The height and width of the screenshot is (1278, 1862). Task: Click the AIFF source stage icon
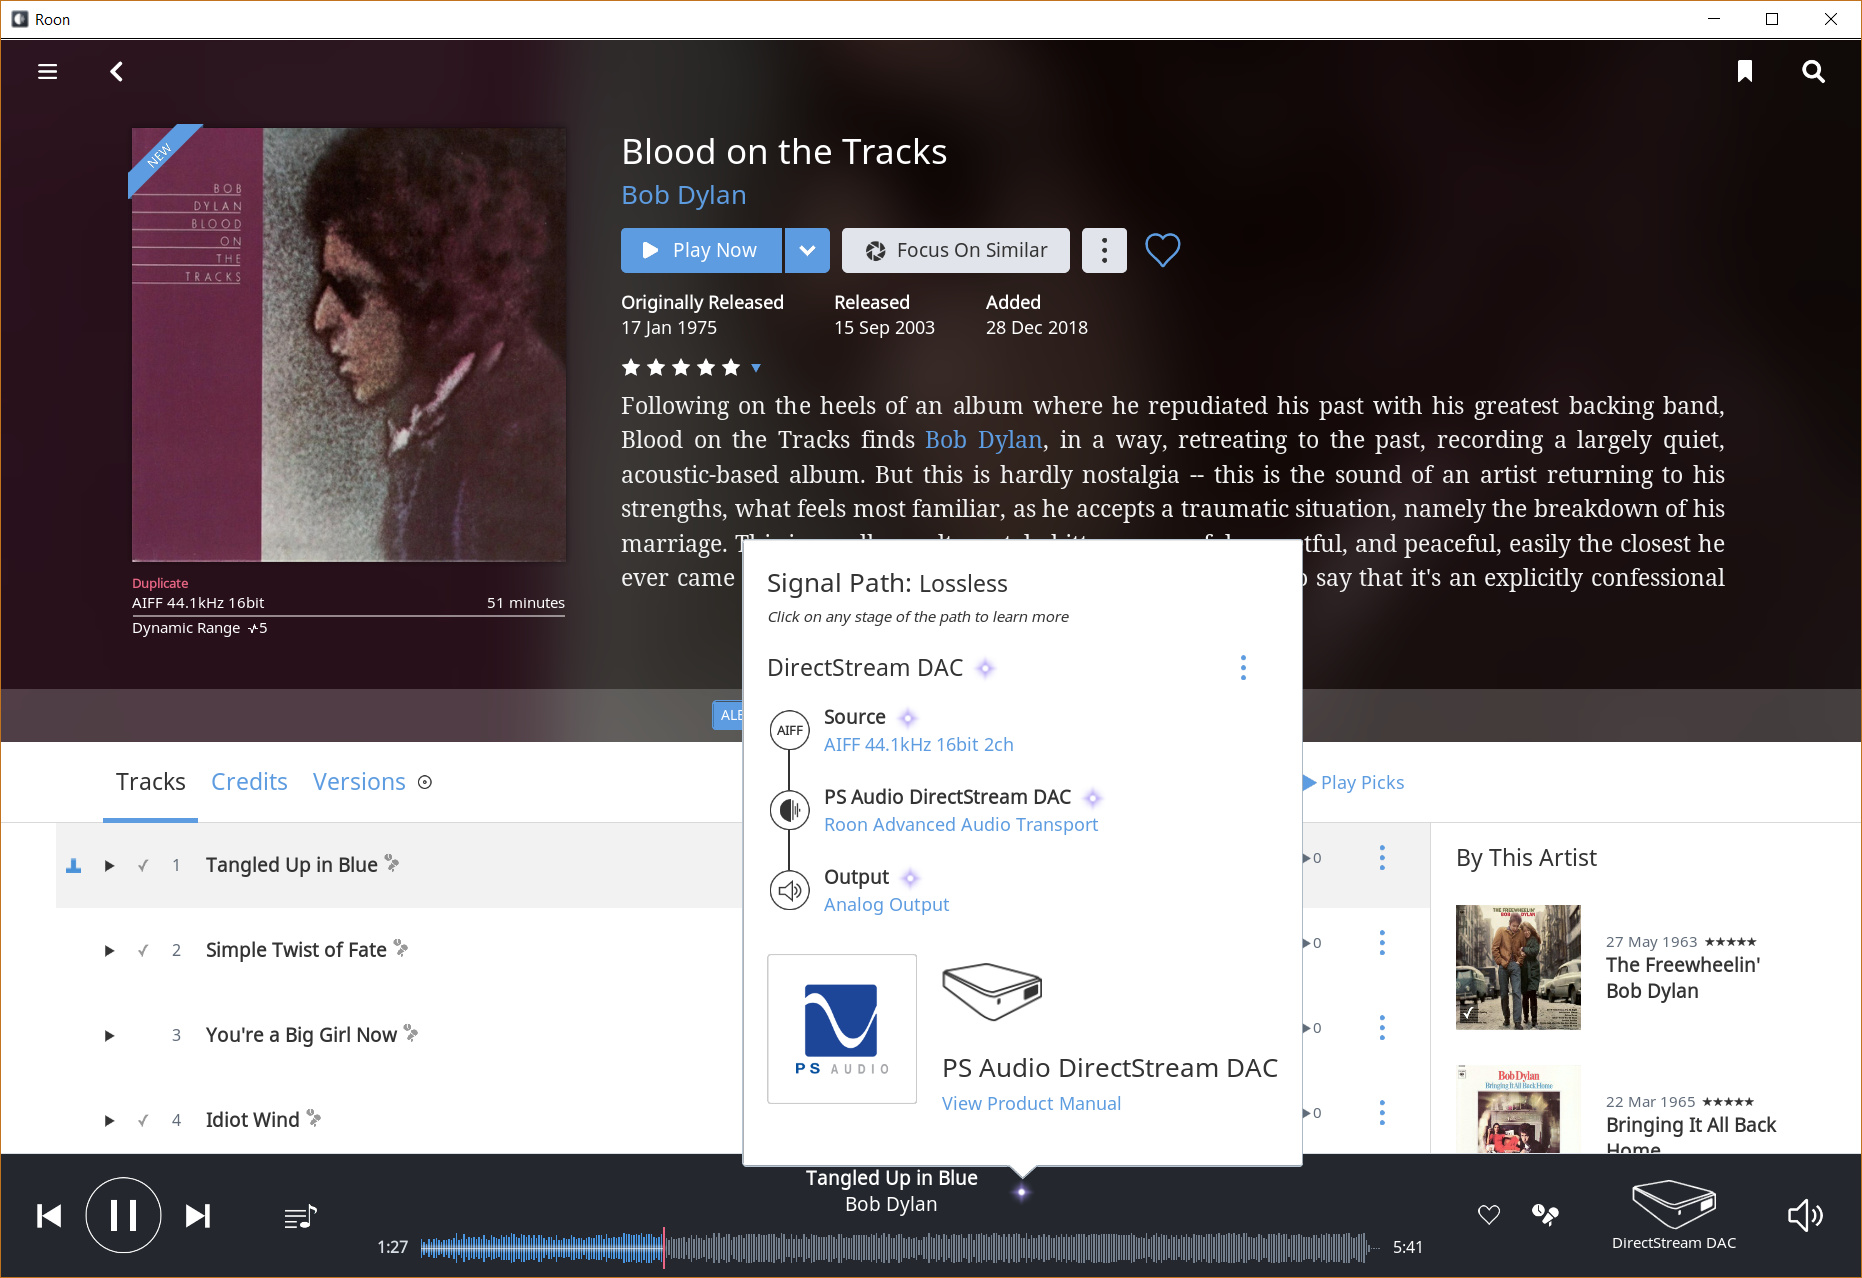click(x=790, y=730)
